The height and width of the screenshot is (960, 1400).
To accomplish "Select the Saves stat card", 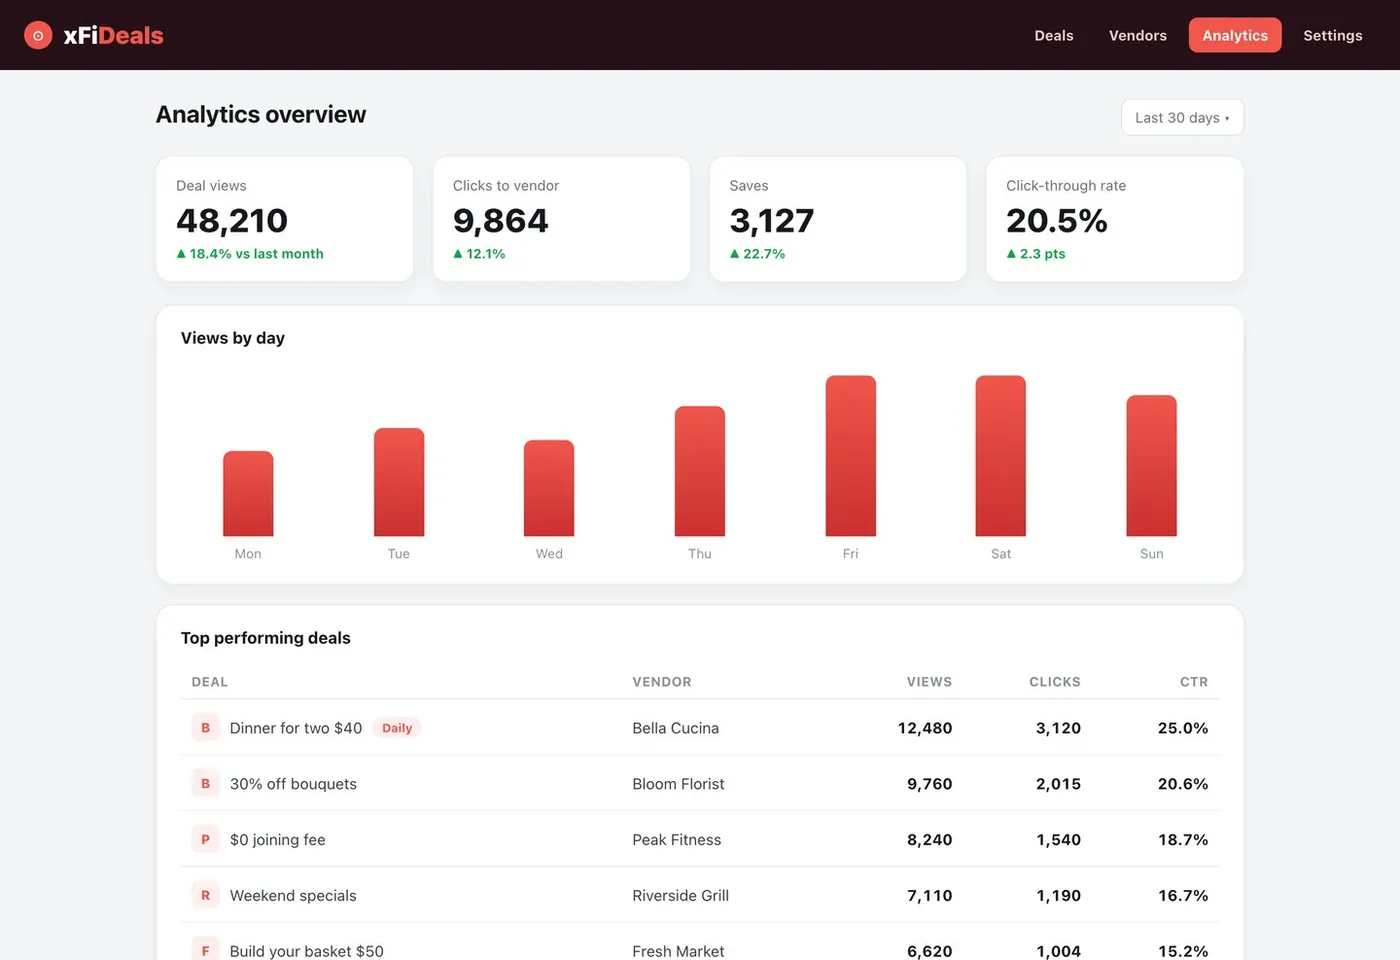I will 838,219.
